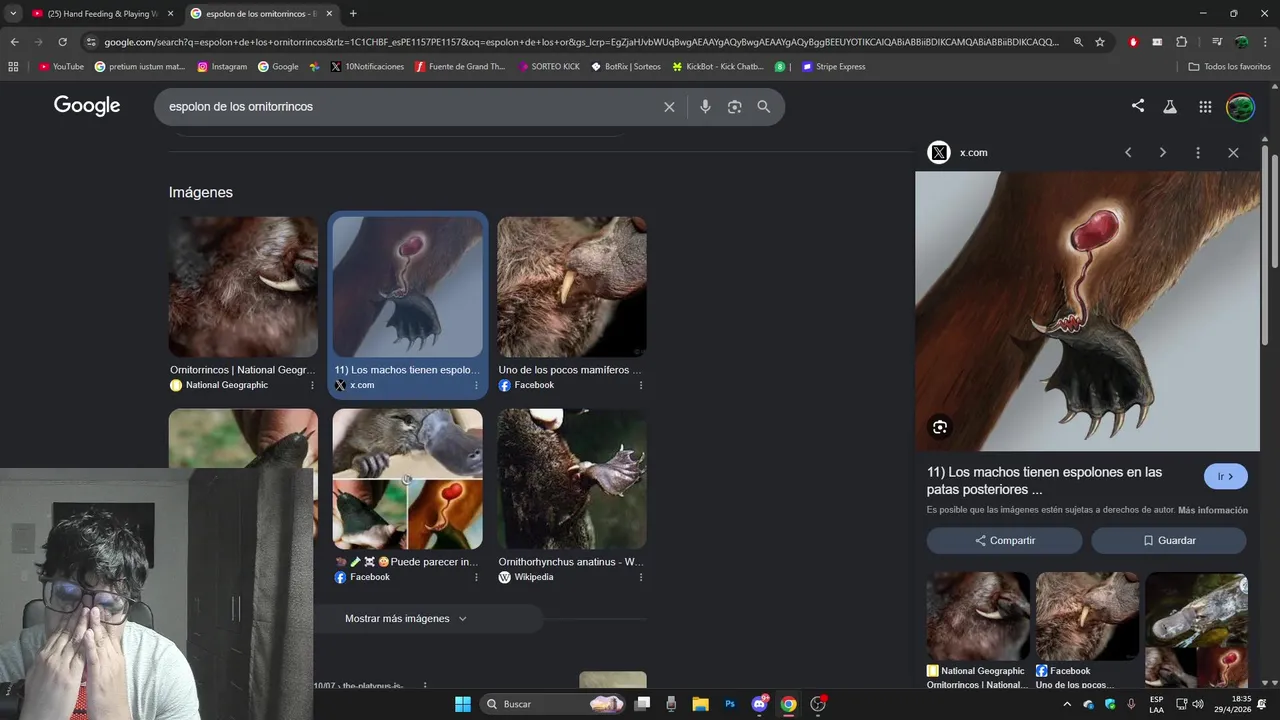Open options for Wikipedia image result
Viewport: 1280px width, 720px height.
pyautogui.click(x=641, y=577)
